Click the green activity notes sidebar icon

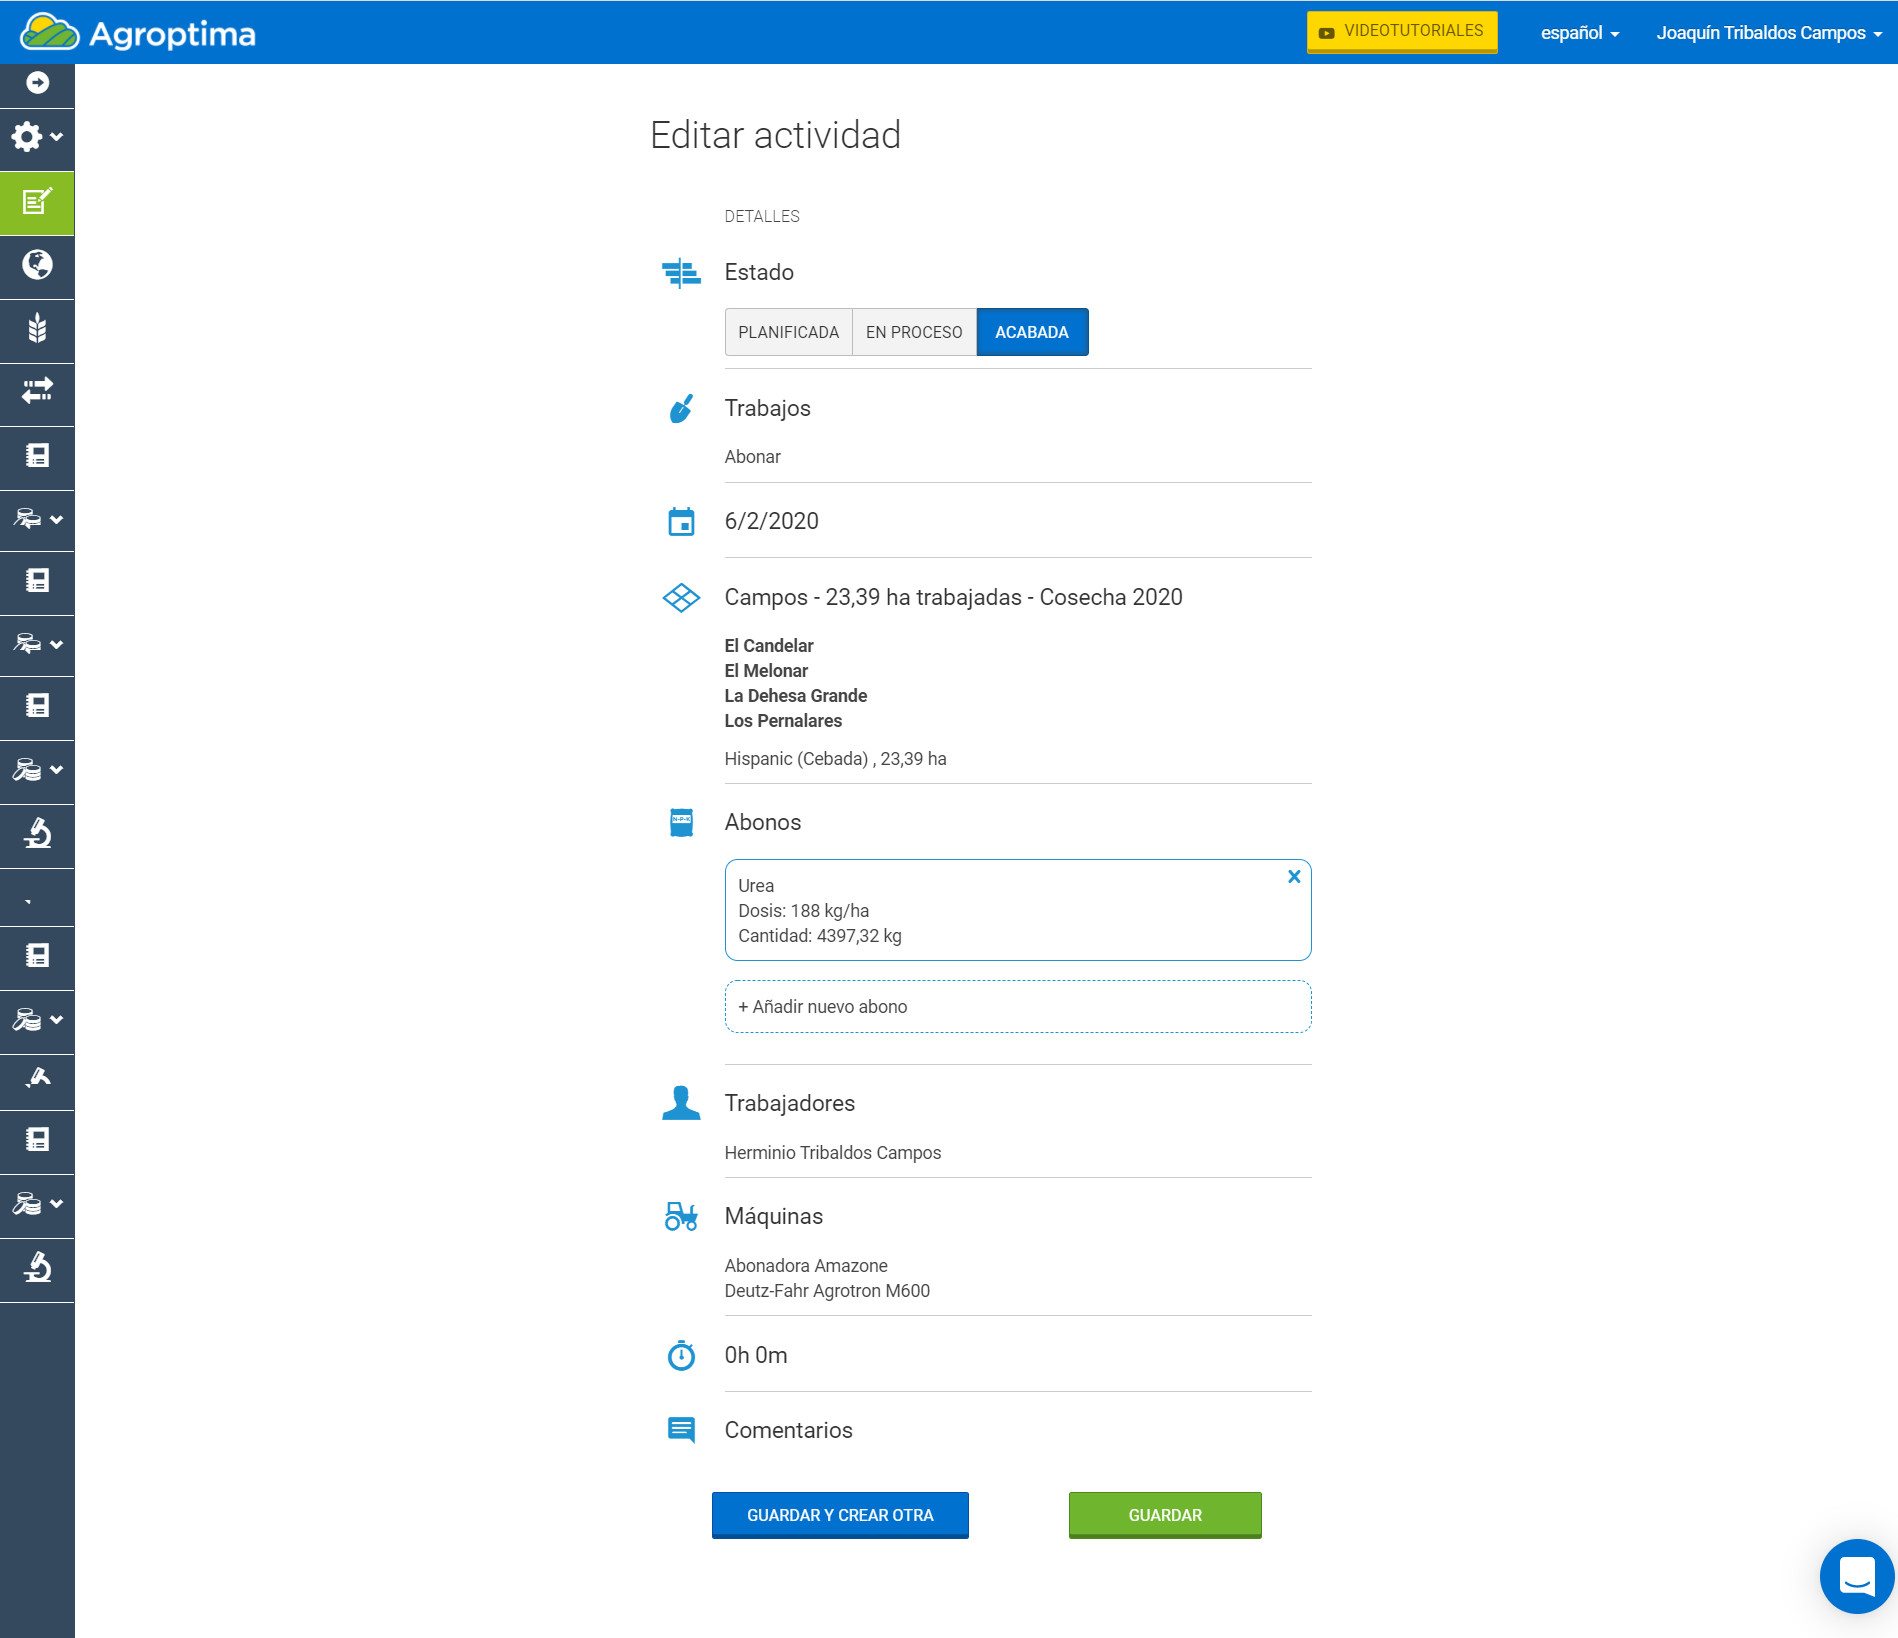tap(37, 203)
